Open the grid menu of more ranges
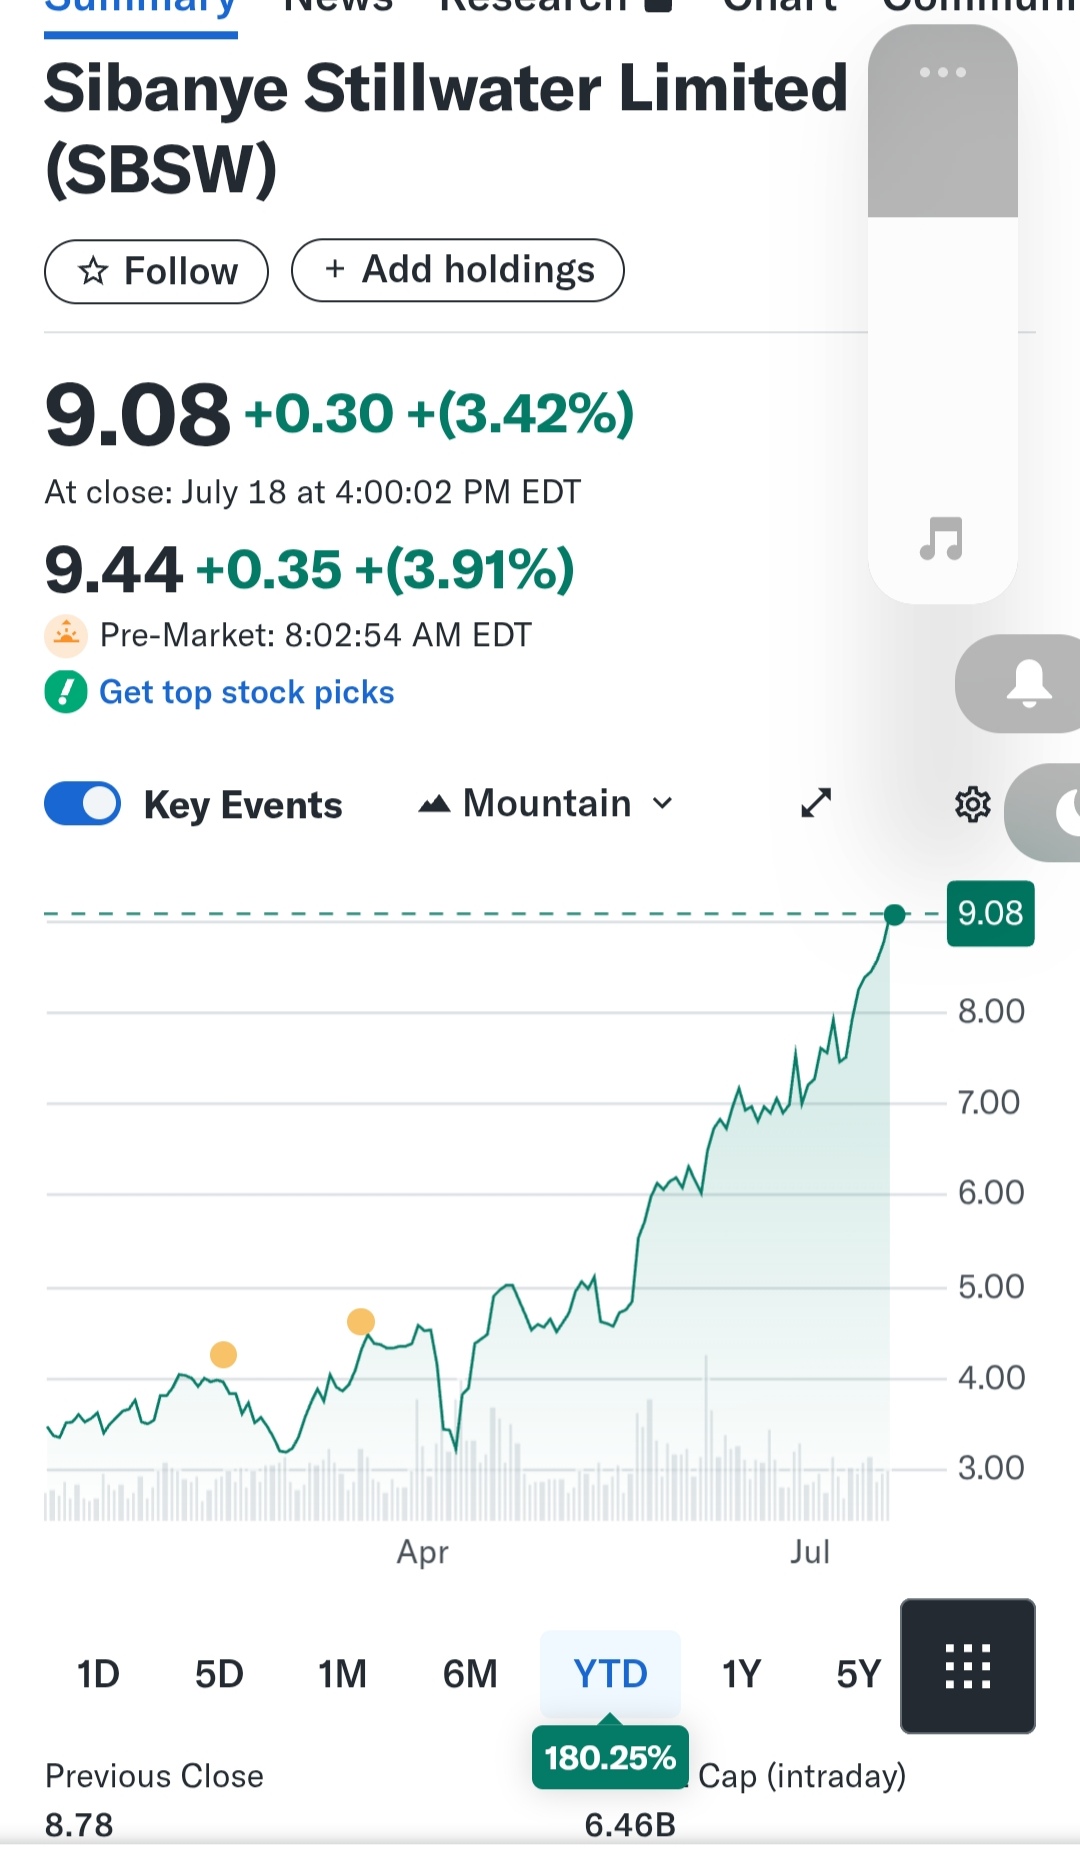Image resolution: width=1080 pixels, height=1855 pixels. coord(968,1666)
